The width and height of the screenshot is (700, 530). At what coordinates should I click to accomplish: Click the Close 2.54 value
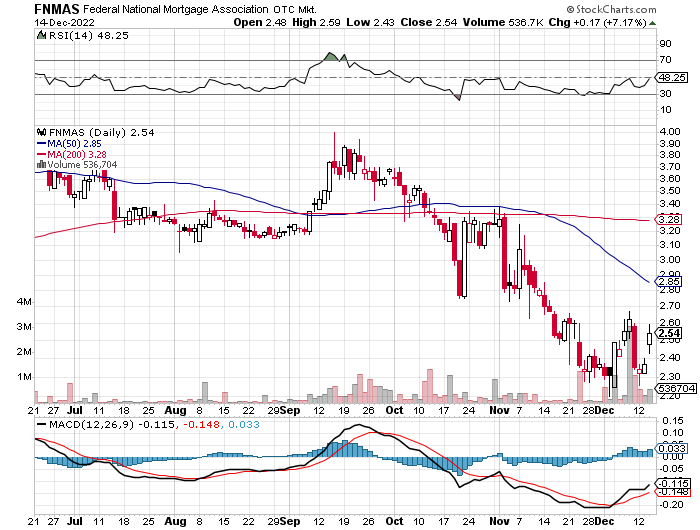click(429, 22)
